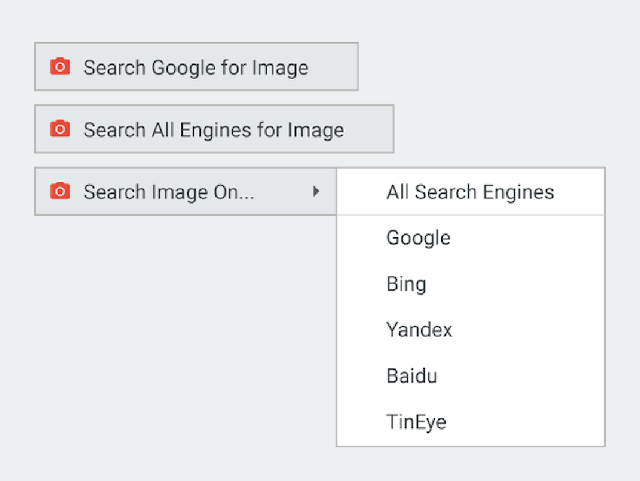
Task: Choose Google from the engine submenu
Action: pos(471,238)
